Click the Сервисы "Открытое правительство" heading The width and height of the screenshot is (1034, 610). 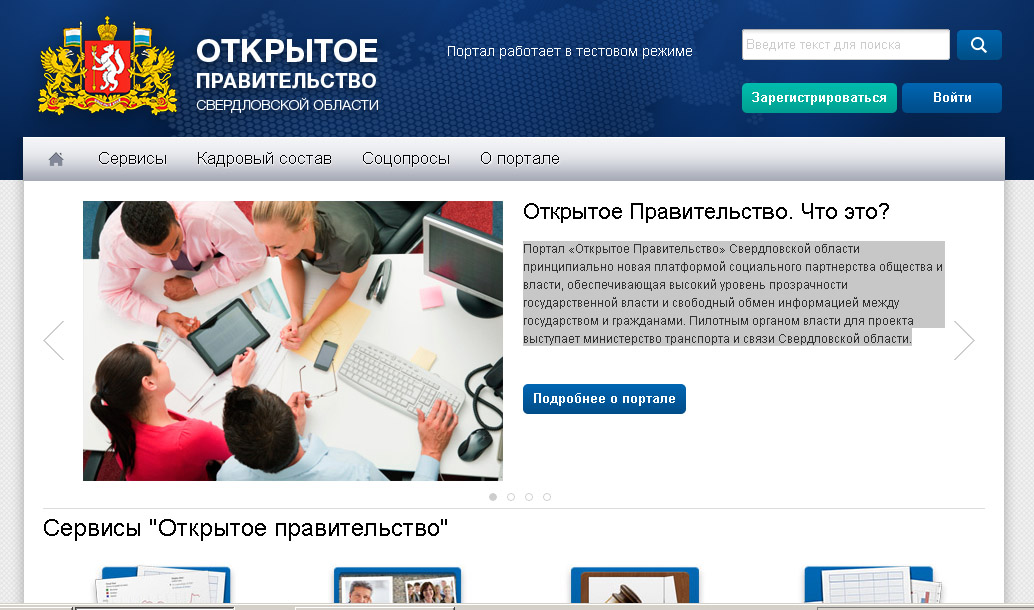[245, 528]
